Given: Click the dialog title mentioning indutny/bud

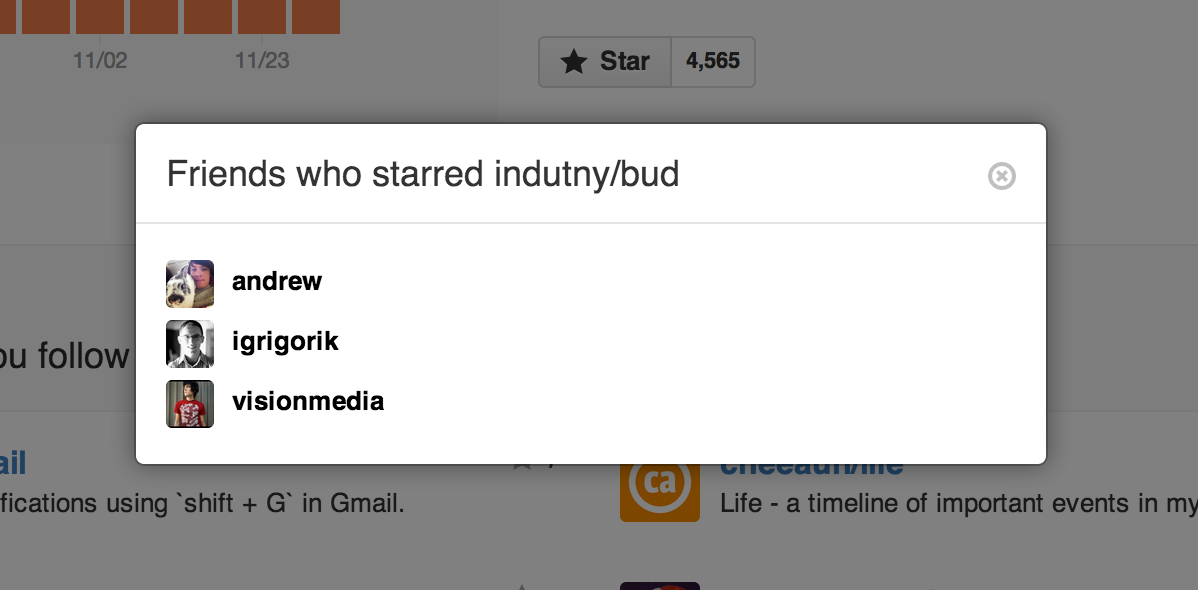Looking at the screenshot, I should click(x=423, y=174).
